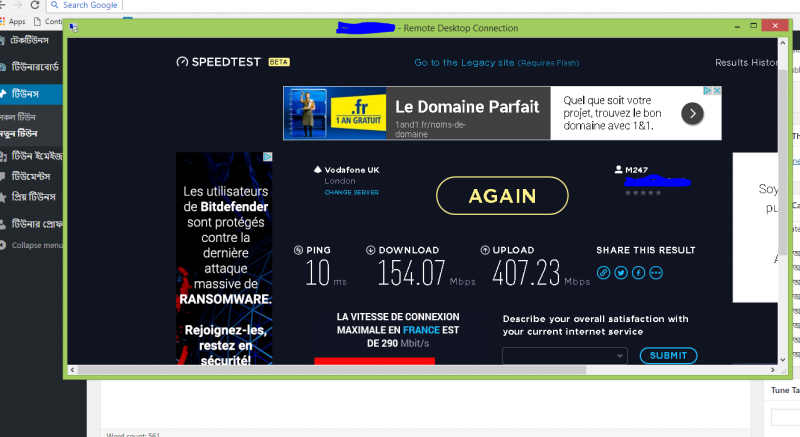Image resolution: width=800 pixels, height=437 pixels.
Task: Click the AdChoices icon on the top banner ad
Action: pos(708,90)
